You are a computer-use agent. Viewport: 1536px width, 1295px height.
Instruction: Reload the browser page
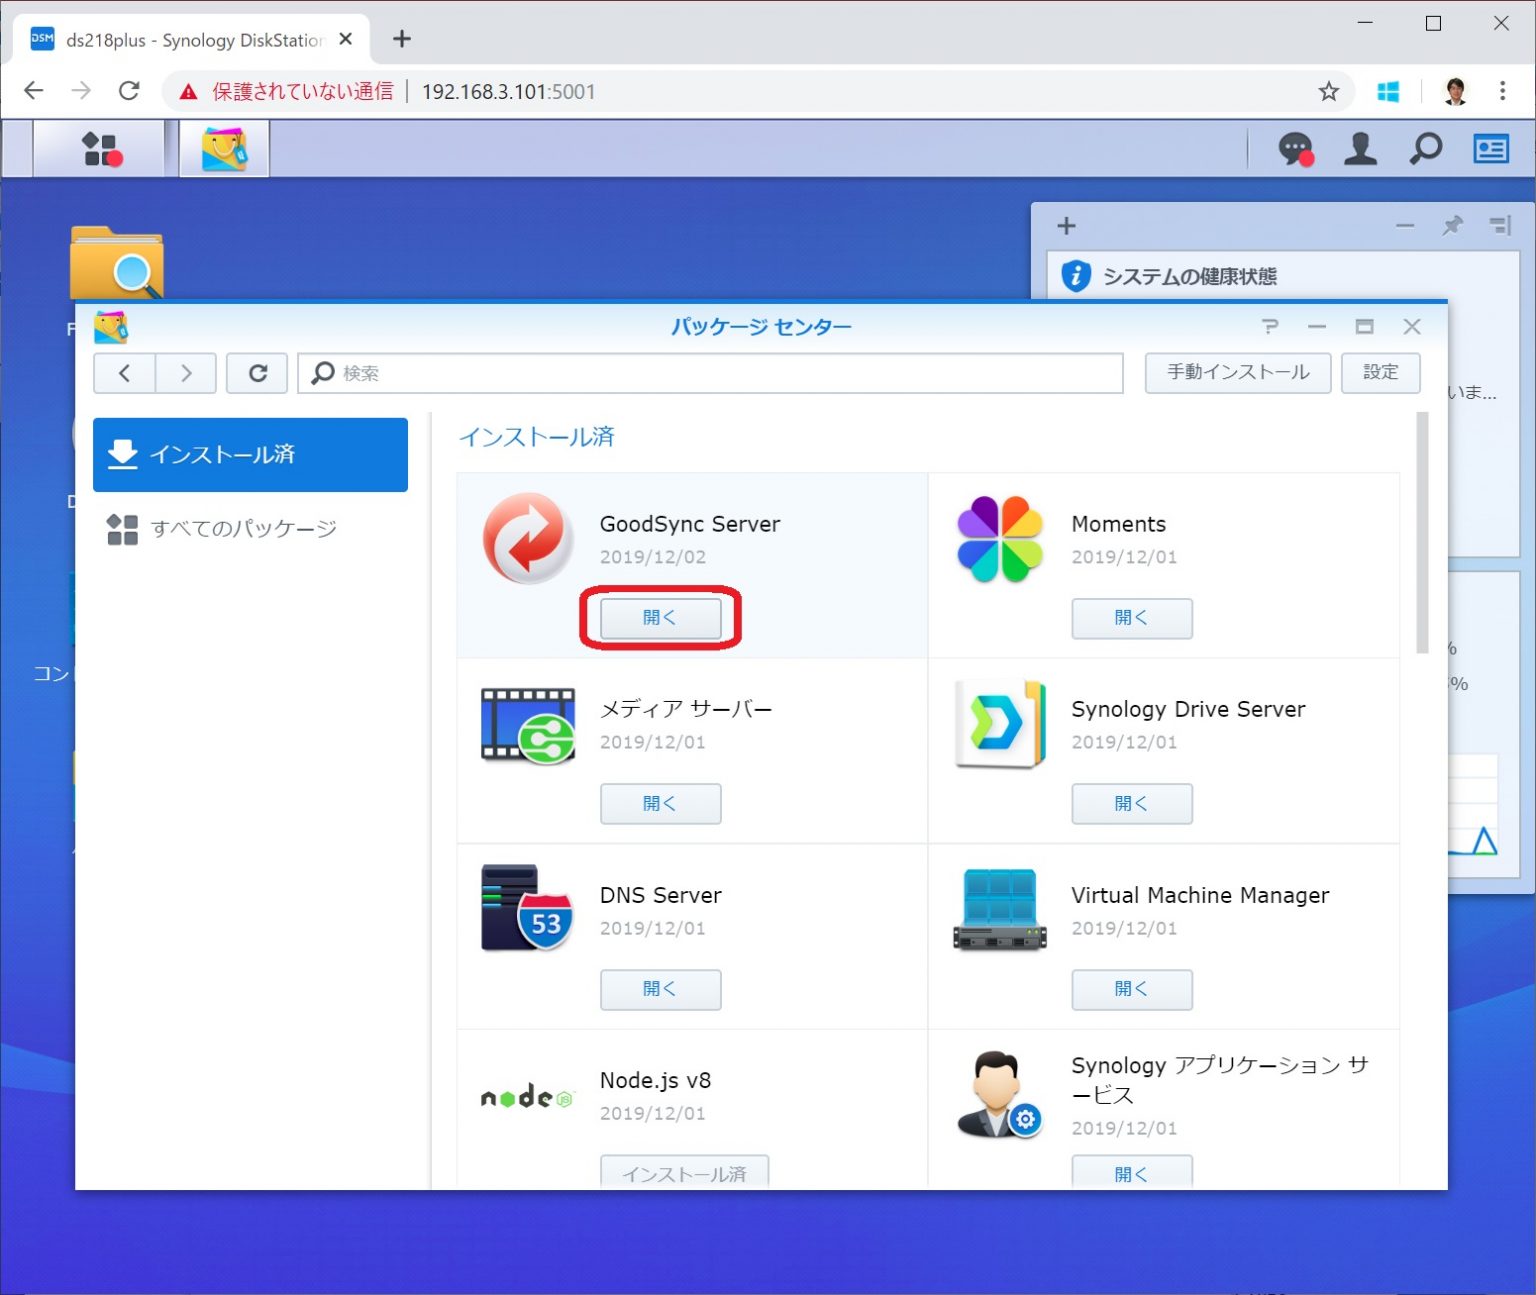coord(129,91)
